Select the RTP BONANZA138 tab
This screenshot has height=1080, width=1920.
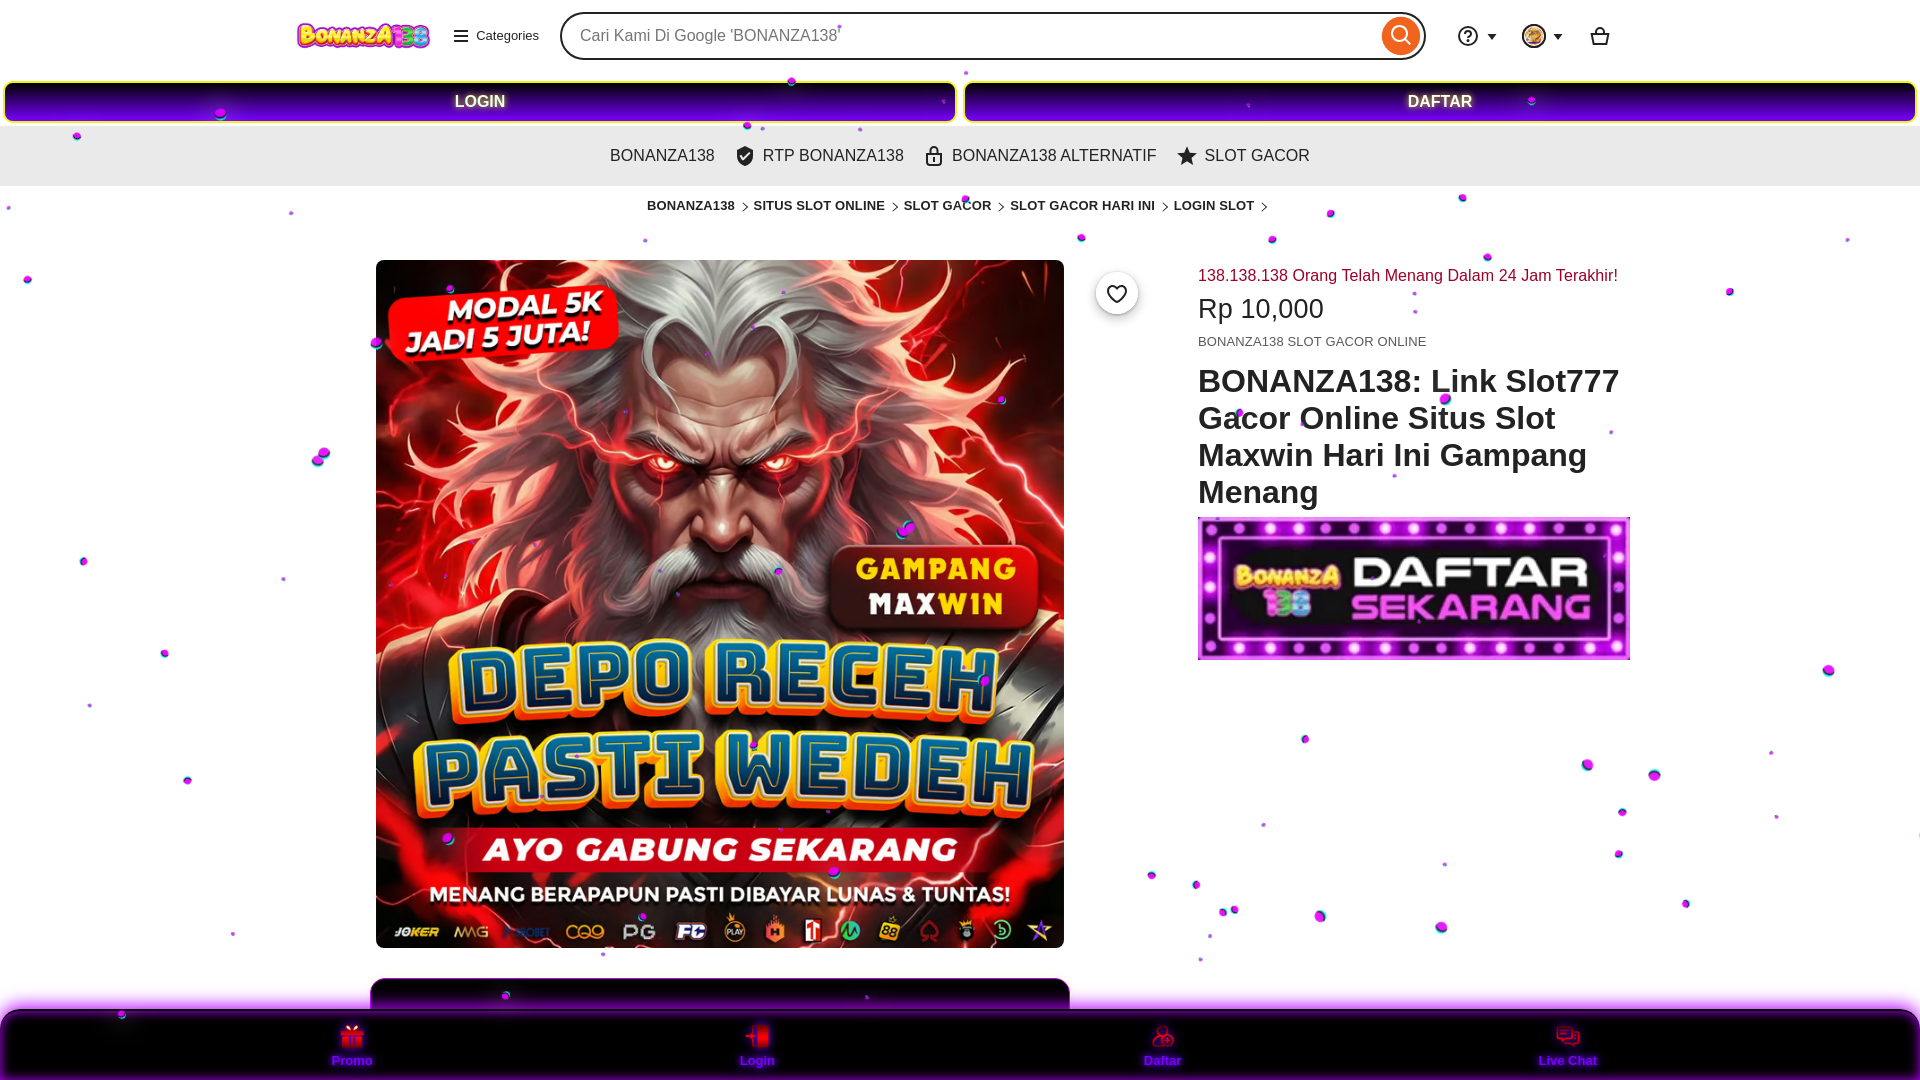point(820,156)
